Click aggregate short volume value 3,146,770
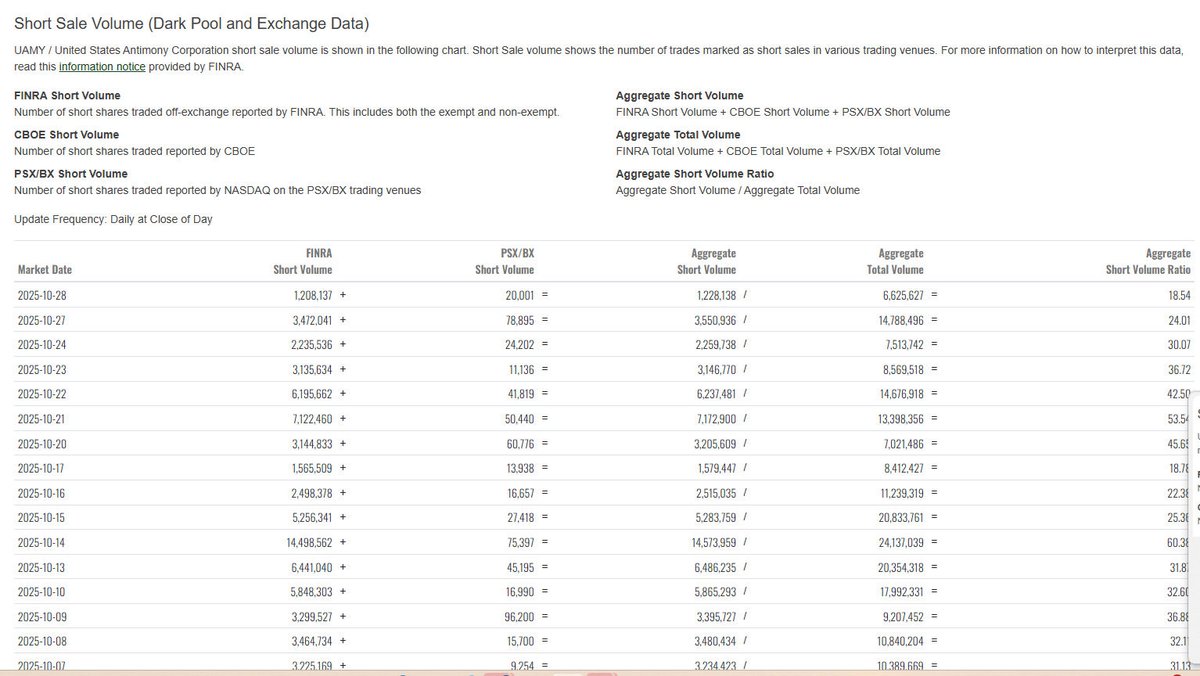 pos(716,370)
